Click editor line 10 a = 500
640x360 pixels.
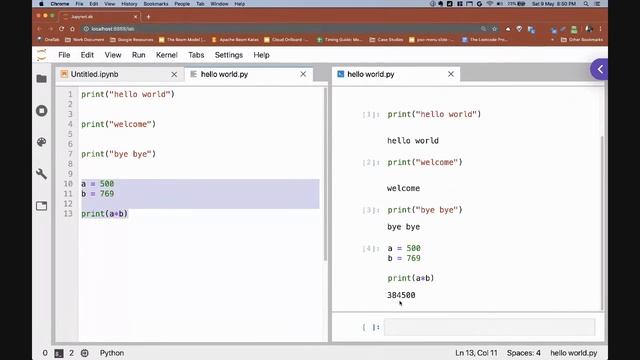pos(98,184)
